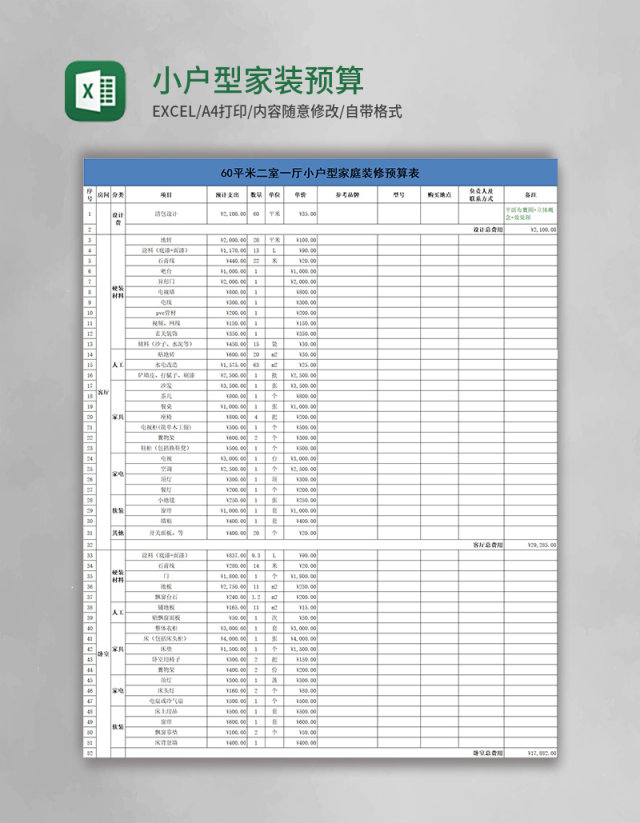This screenshot has width=640, height=823.
Task: Select the 项目 column header
Action: (166, 195)
